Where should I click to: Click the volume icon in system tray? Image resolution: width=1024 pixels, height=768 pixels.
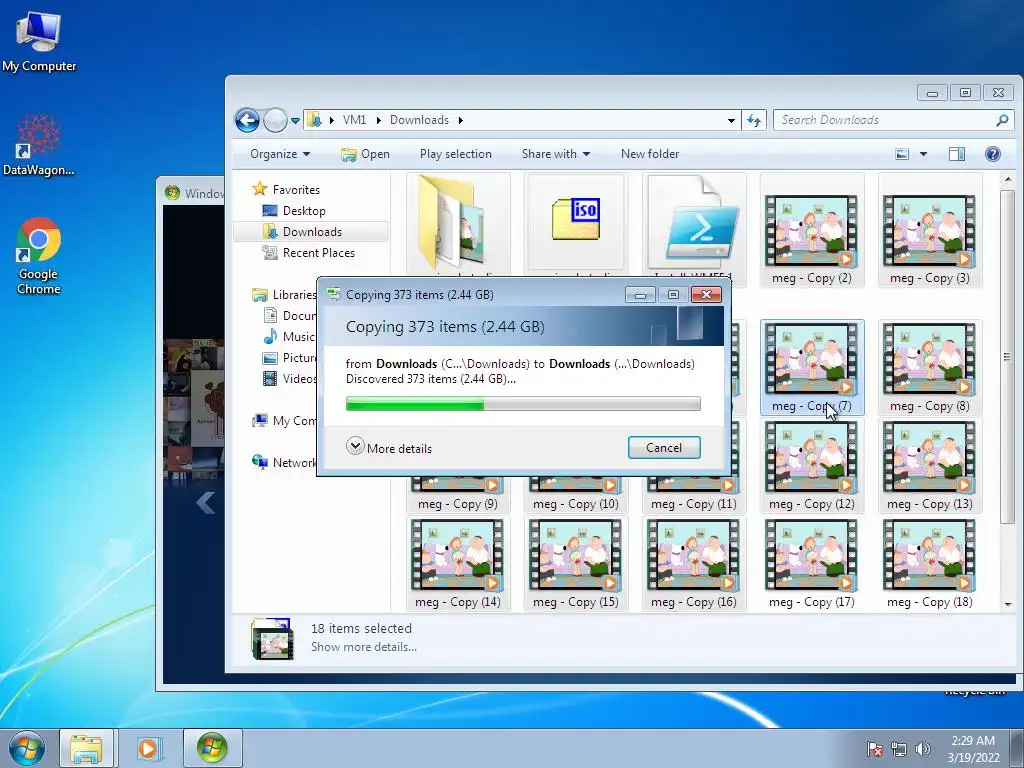[922, 749]
